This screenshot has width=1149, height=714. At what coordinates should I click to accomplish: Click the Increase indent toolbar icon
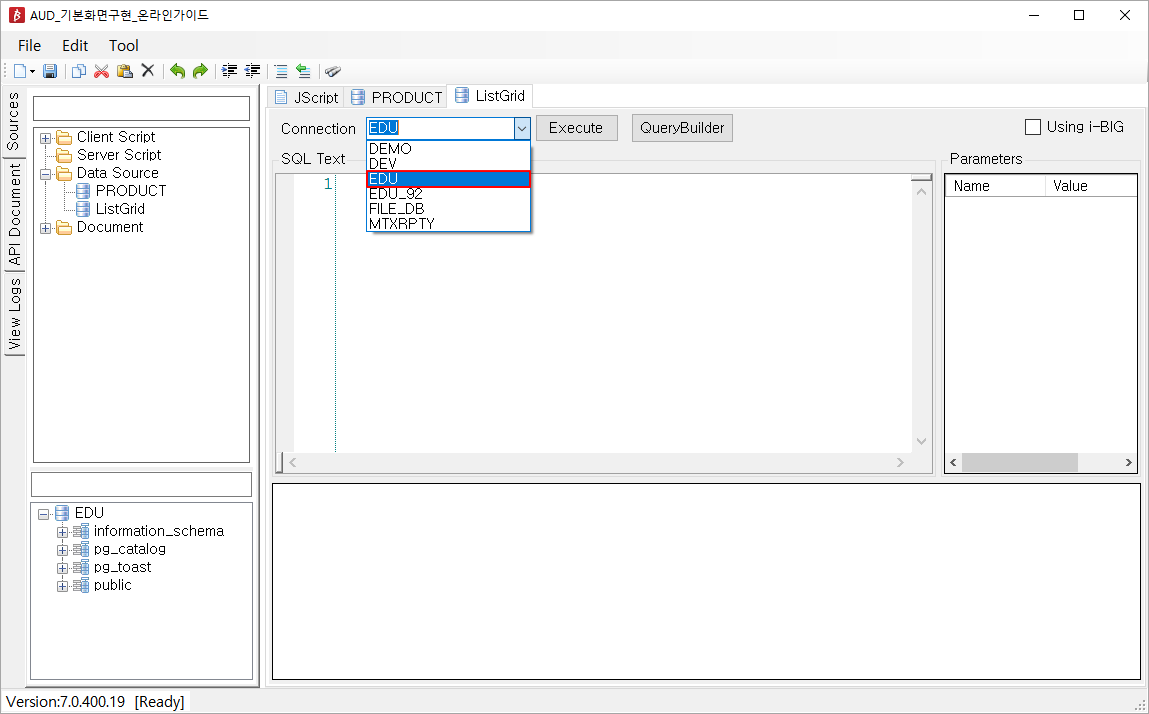tap(230, 71)
